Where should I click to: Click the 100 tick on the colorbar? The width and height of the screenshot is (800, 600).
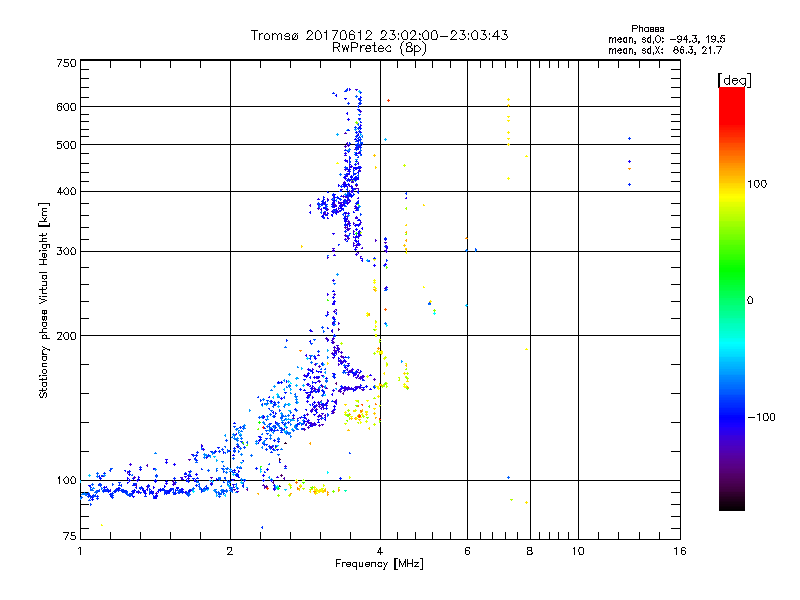(x=760, y=184)
